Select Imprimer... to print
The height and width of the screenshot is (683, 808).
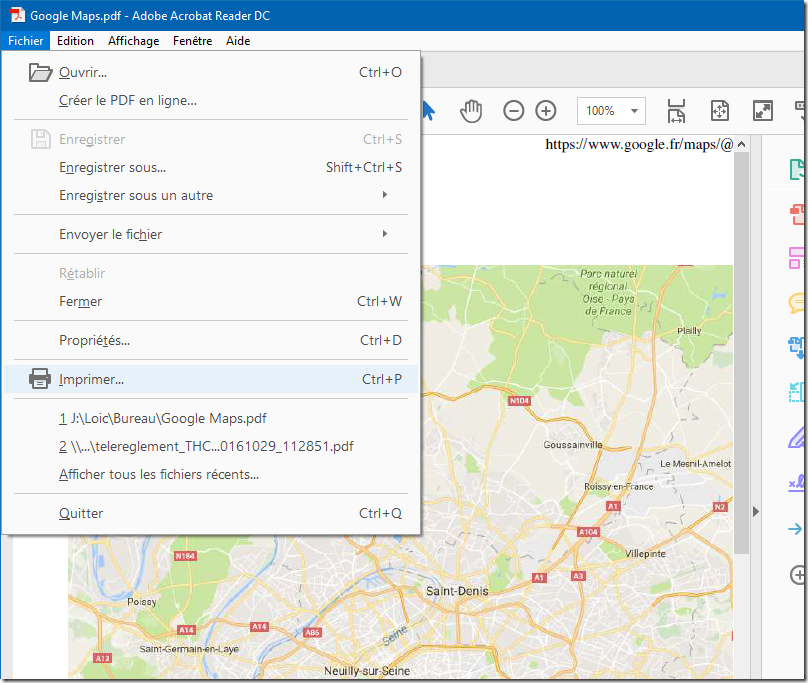211,379
